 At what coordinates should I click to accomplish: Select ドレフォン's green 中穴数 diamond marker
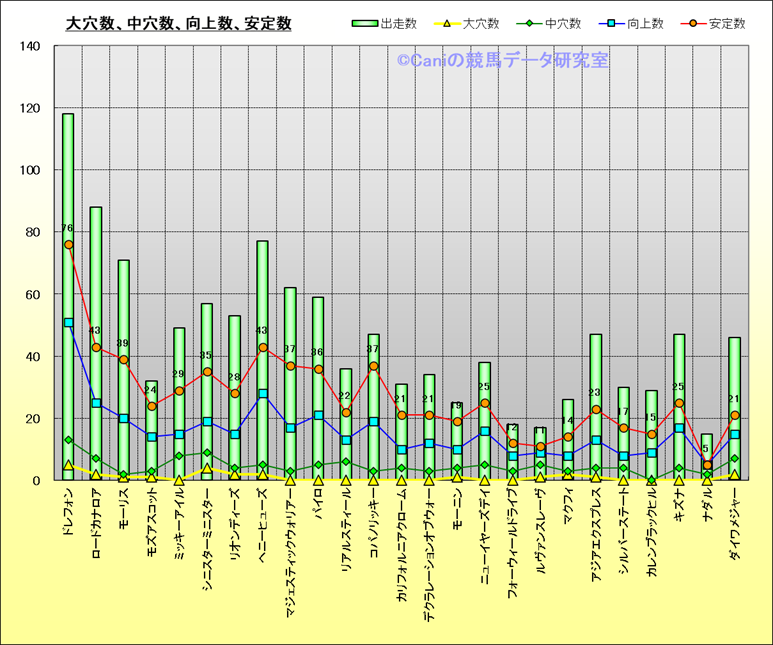68,440
